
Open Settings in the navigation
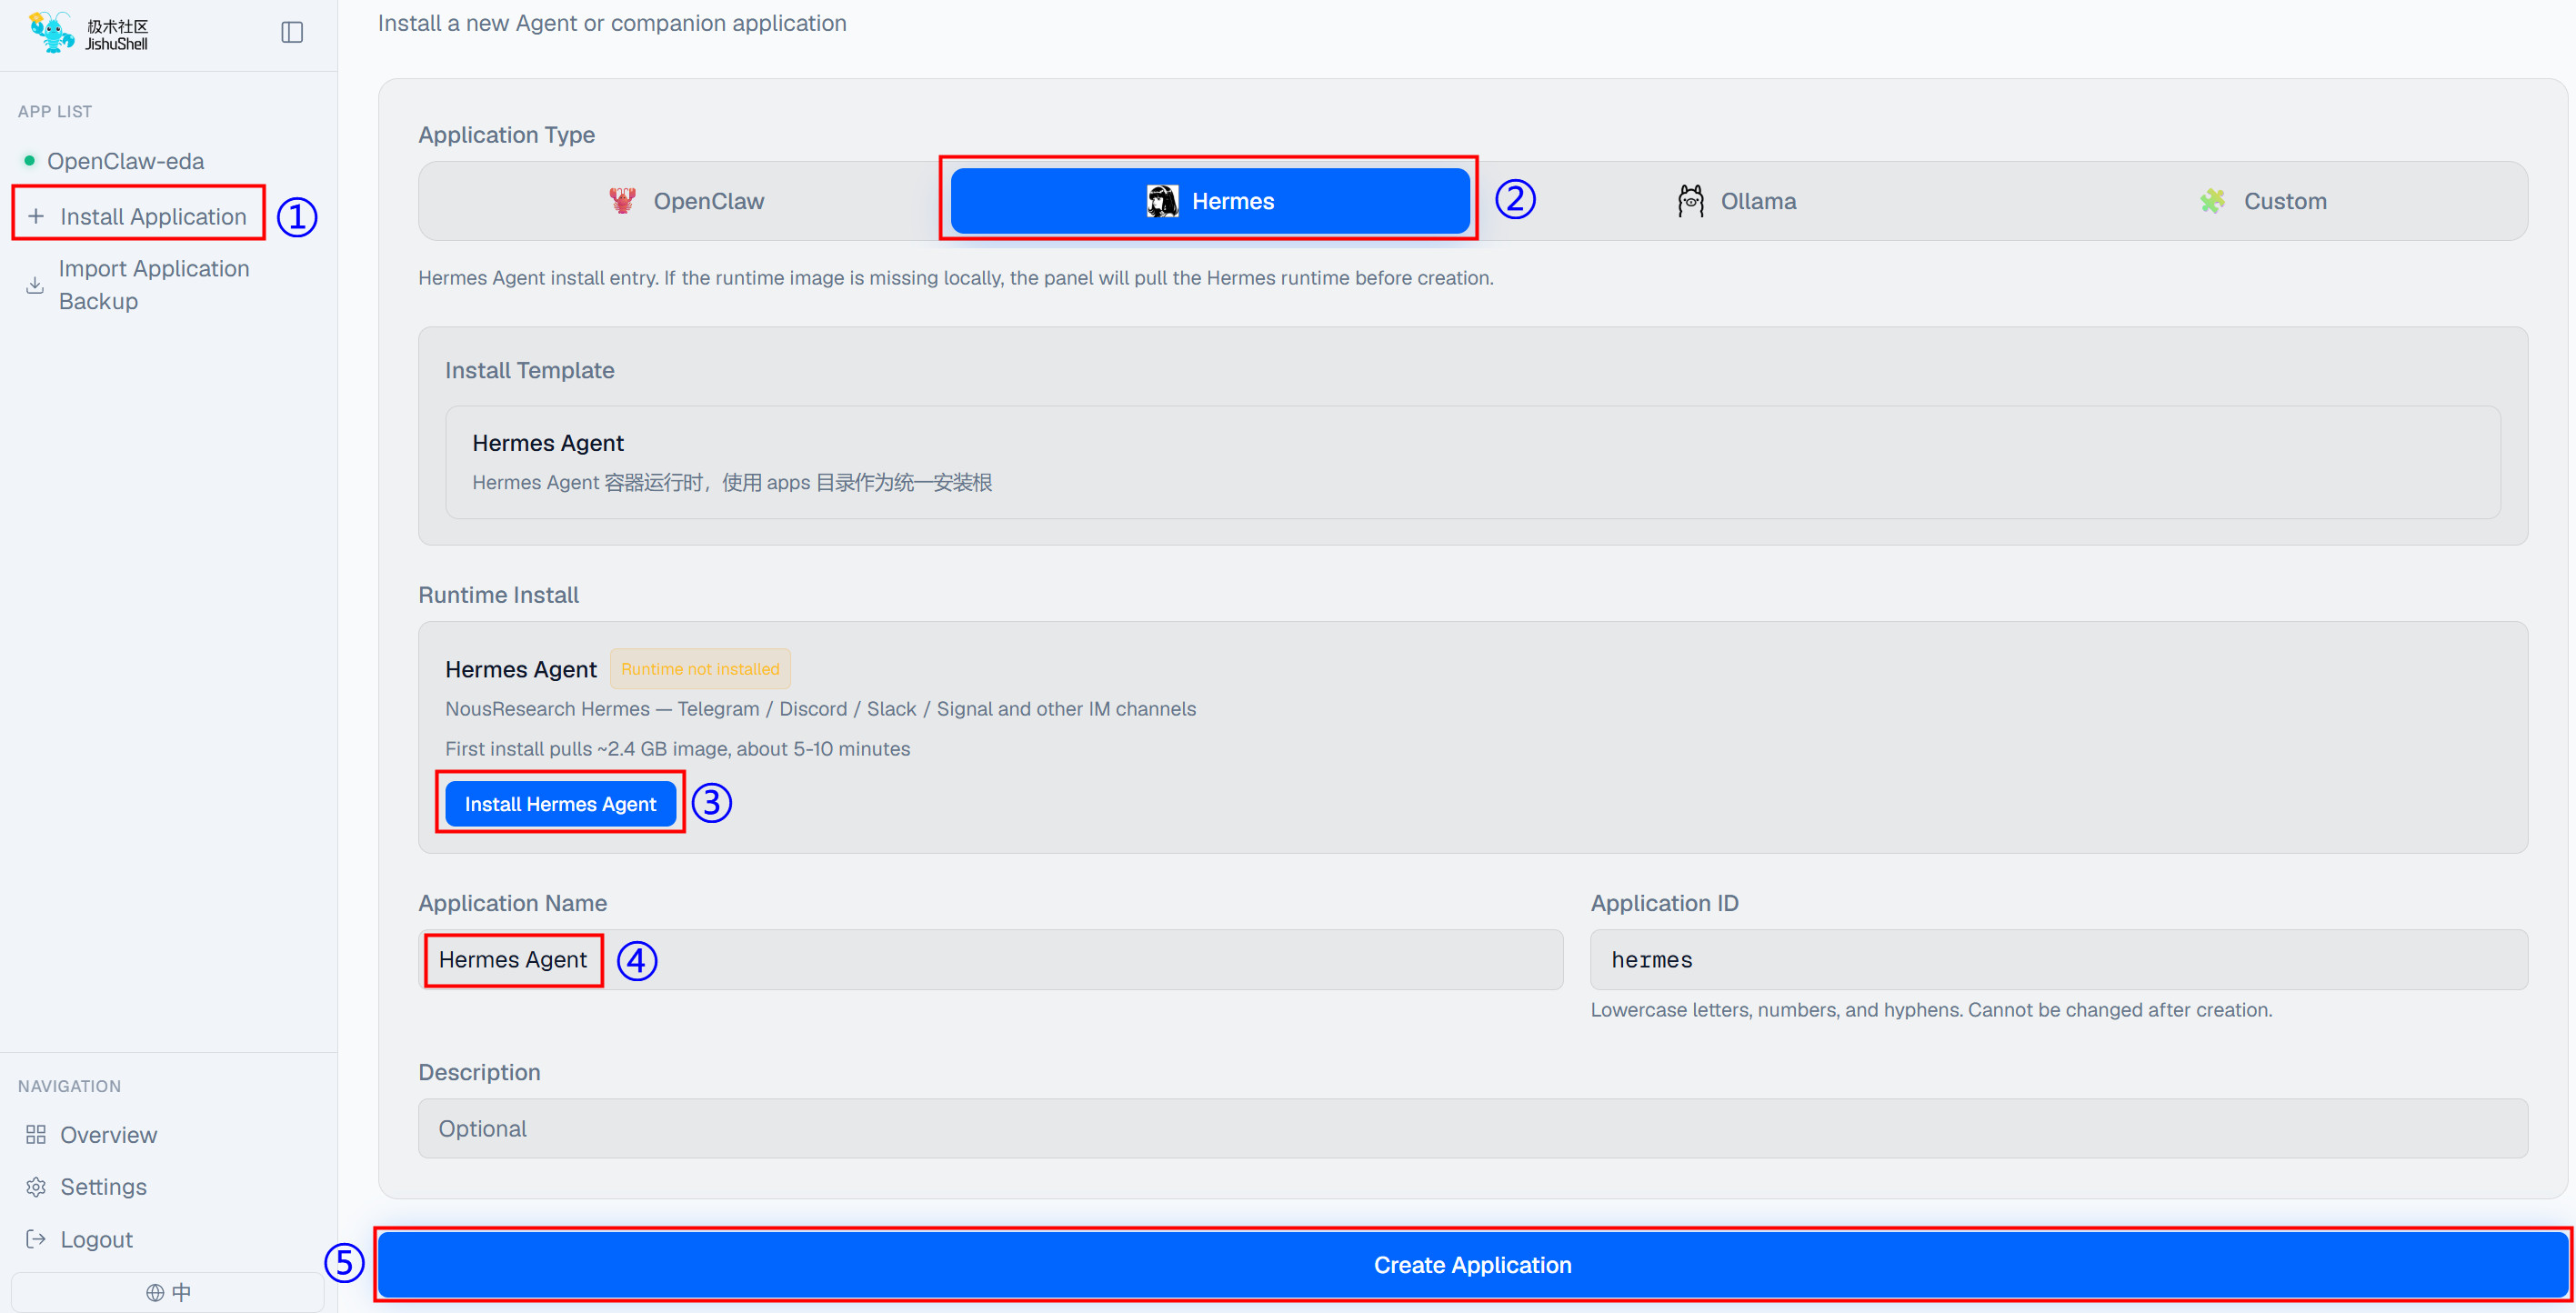(x=103, y=1187)
